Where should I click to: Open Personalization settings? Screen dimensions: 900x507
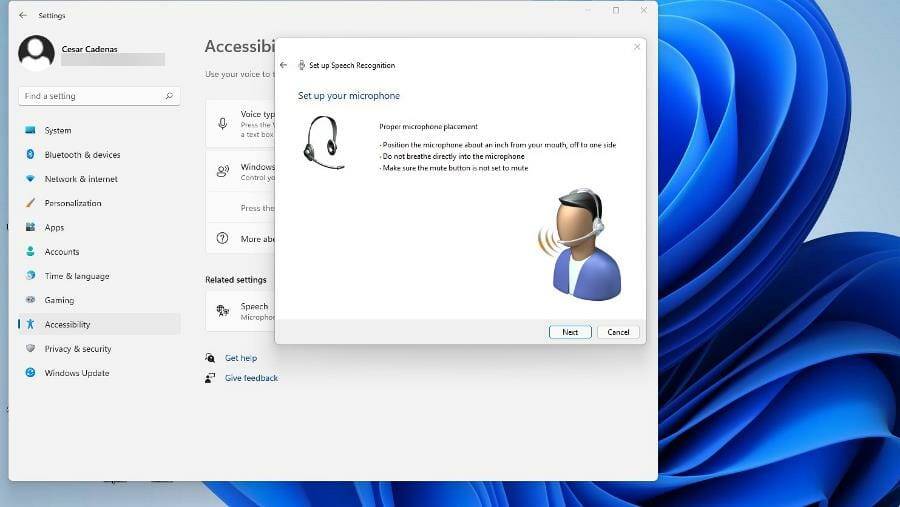coord(99,203)
